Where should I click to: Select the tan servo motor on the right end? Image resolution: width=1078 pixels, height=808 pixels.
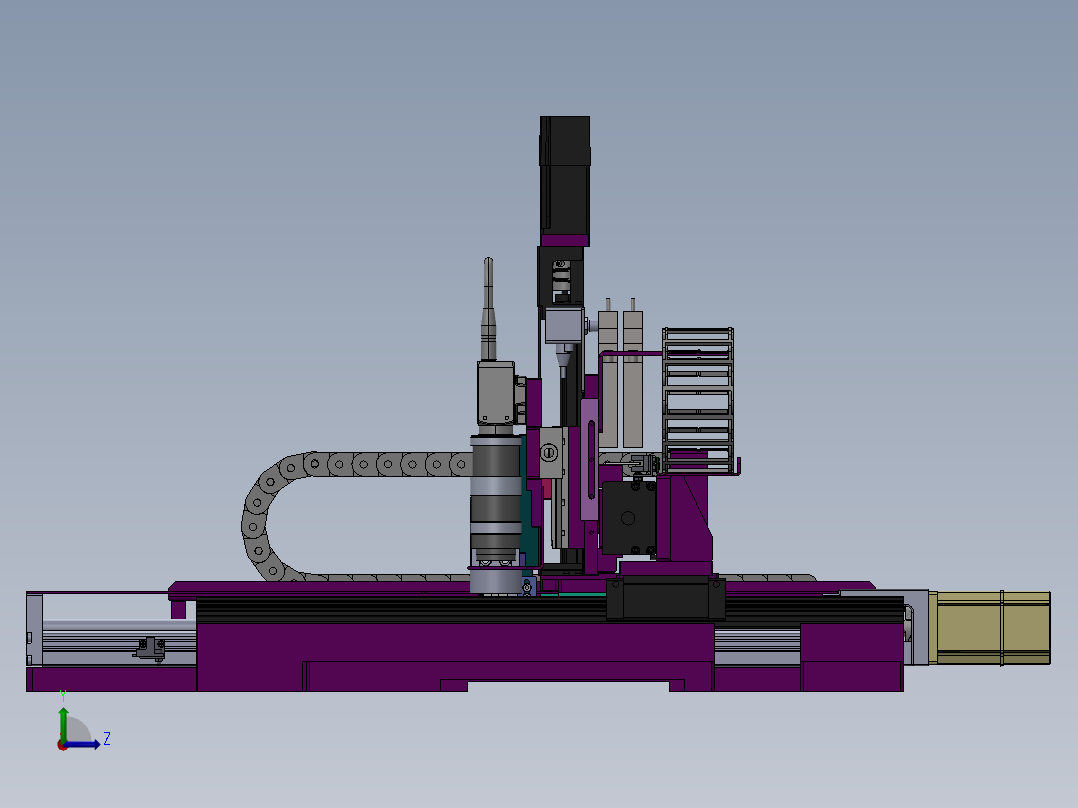point(990,628)
